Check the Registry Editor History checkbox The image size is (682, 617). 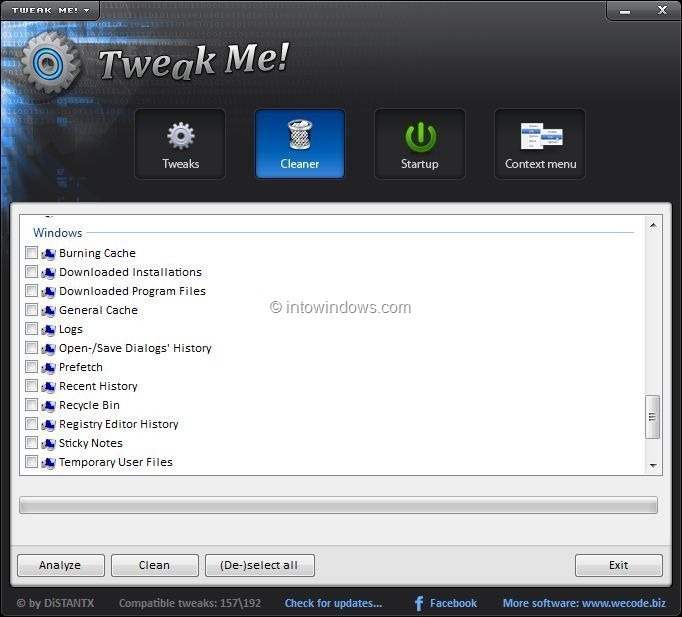coord(31,424)
